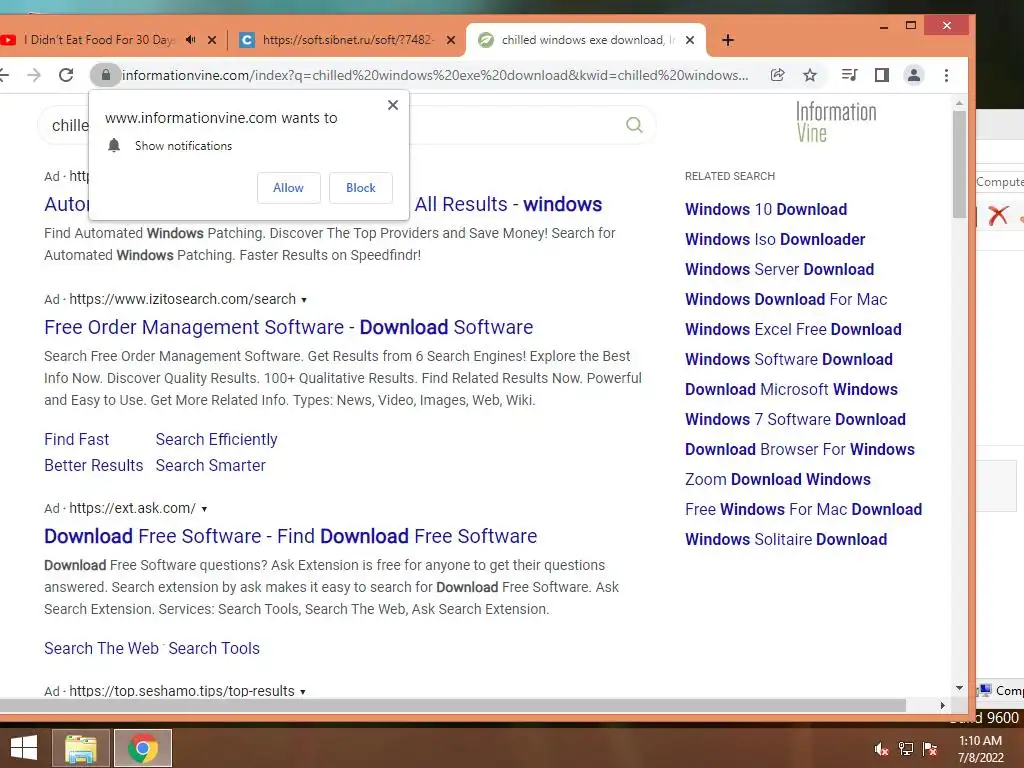
Task: Open Windows 10 Download related search
Action: (766, 210)
